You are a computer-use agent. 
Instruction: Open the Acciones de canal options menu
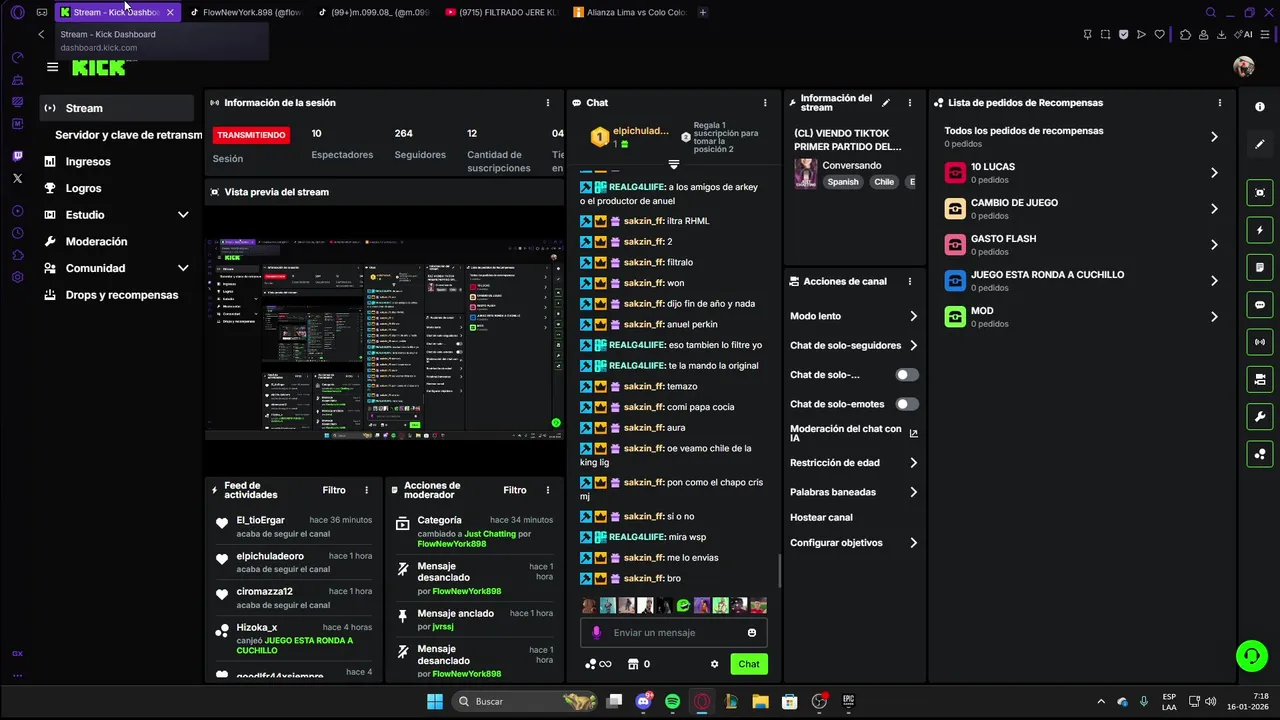point(909,282)
